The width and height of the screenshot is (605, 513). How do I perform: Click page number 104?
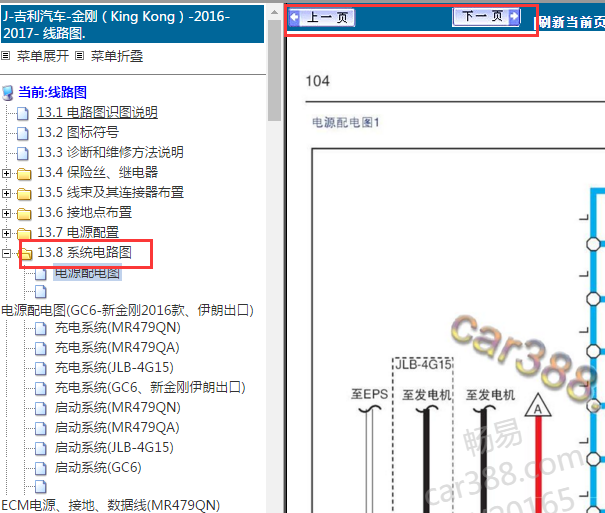[x=318, y=81]
